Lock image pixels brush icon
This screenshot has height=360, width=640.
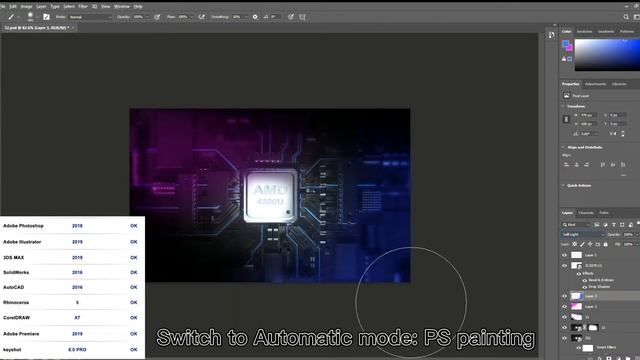coord(582,244)
